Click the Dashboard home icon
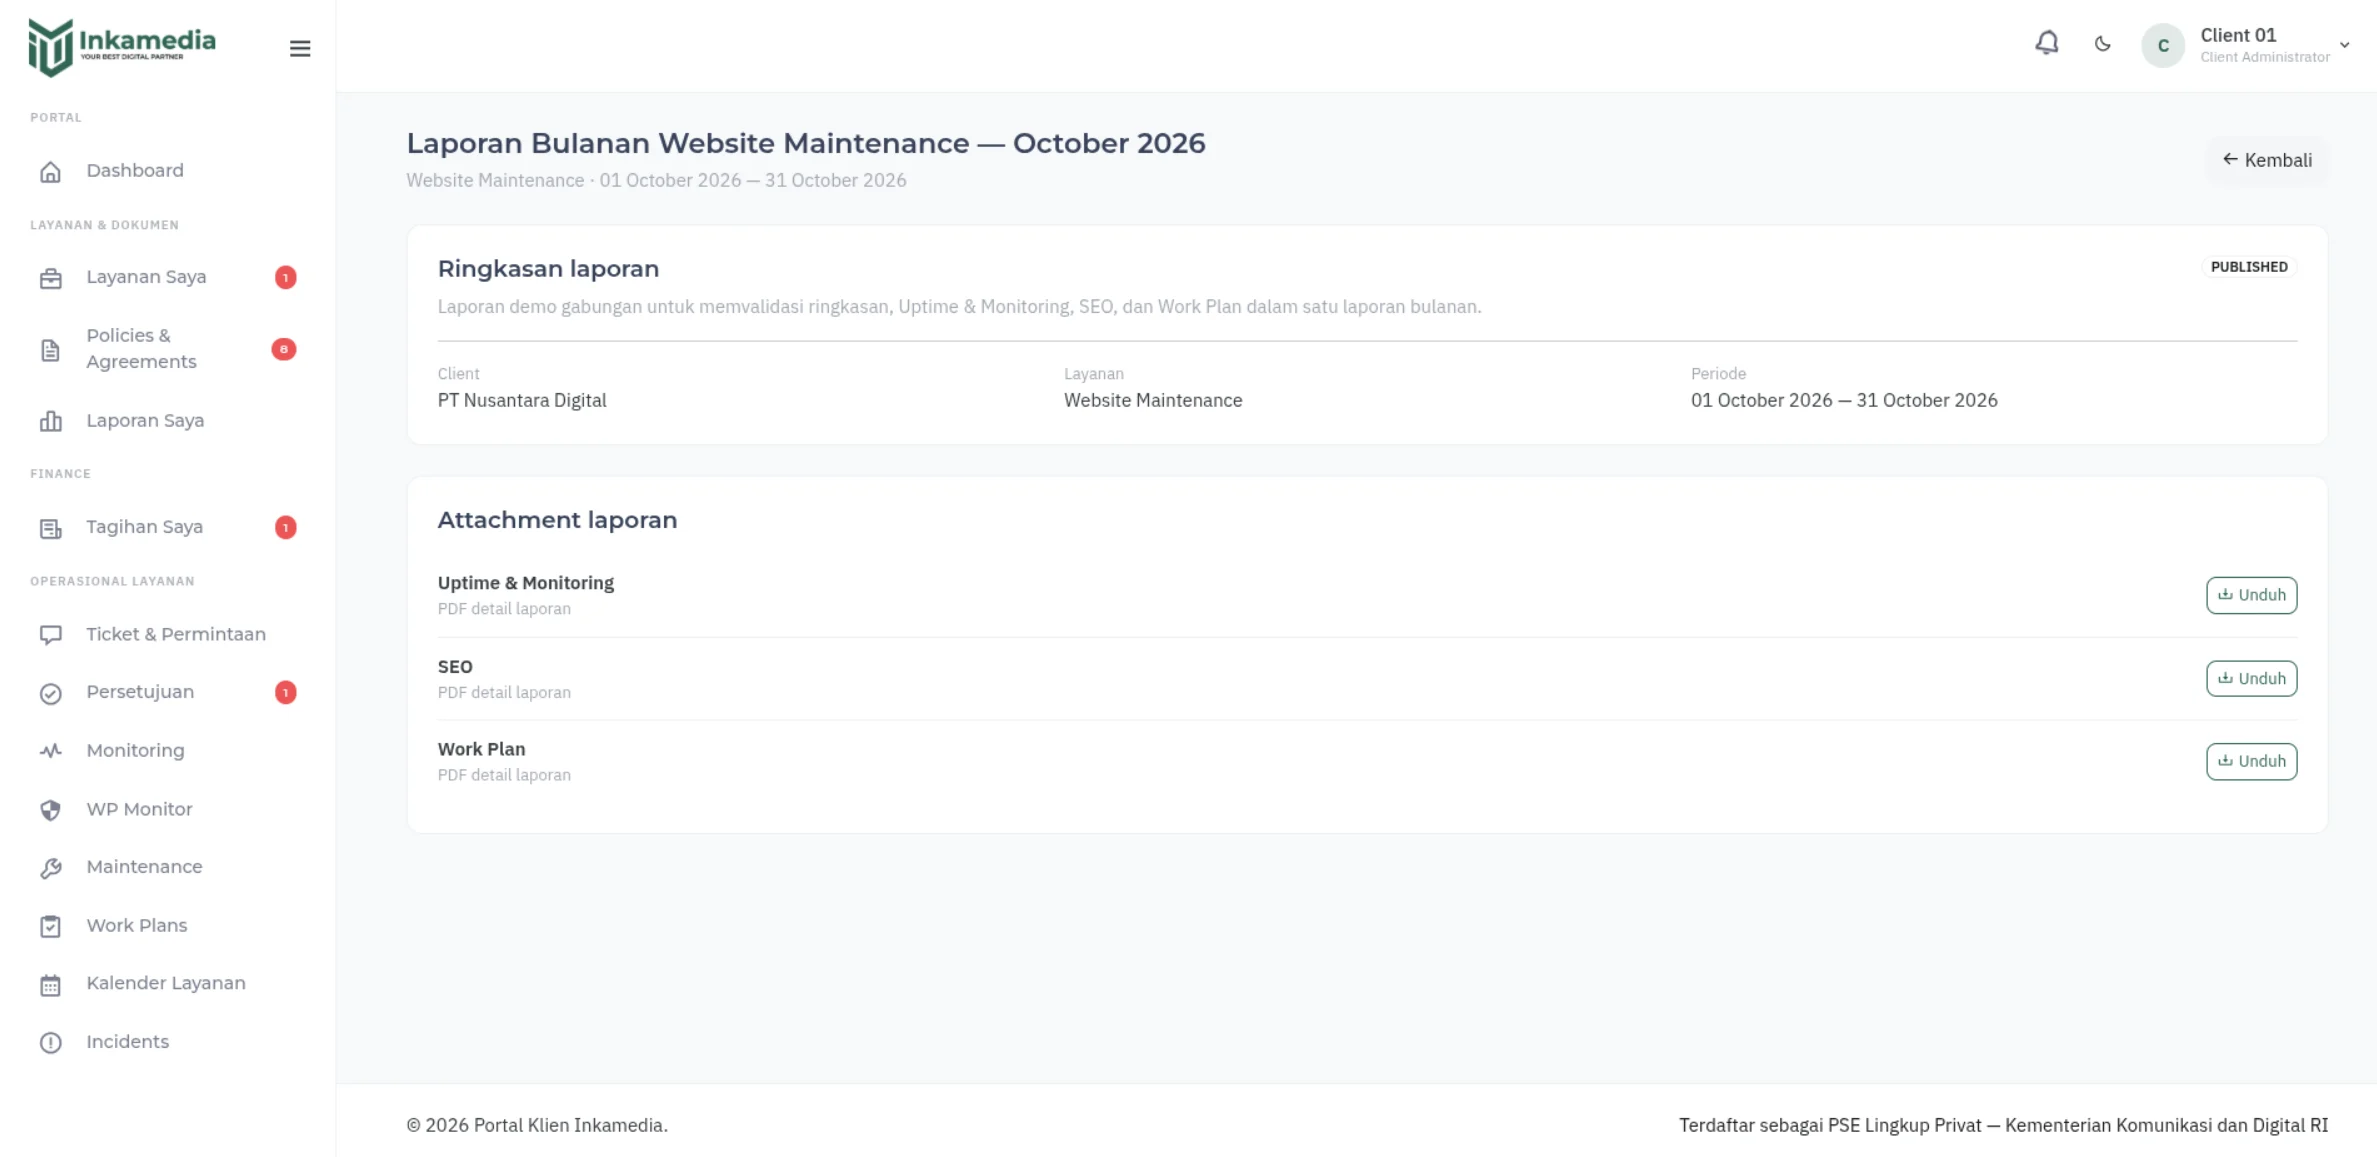 click(x=50, y=172)
